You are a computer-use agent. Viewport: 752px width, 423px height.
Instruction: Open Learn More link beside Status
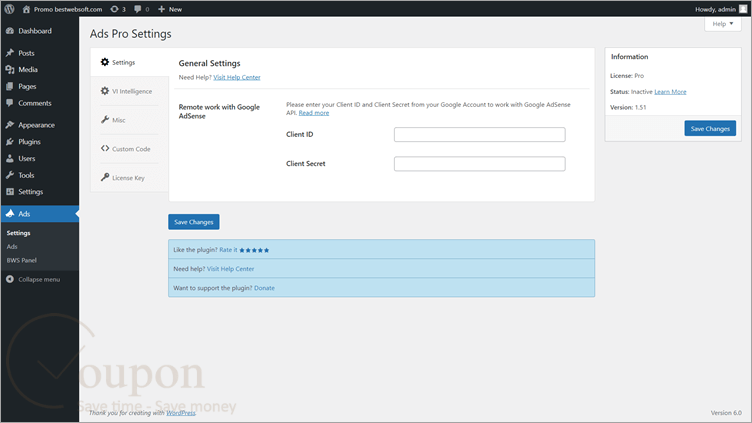tap(670, 92)
